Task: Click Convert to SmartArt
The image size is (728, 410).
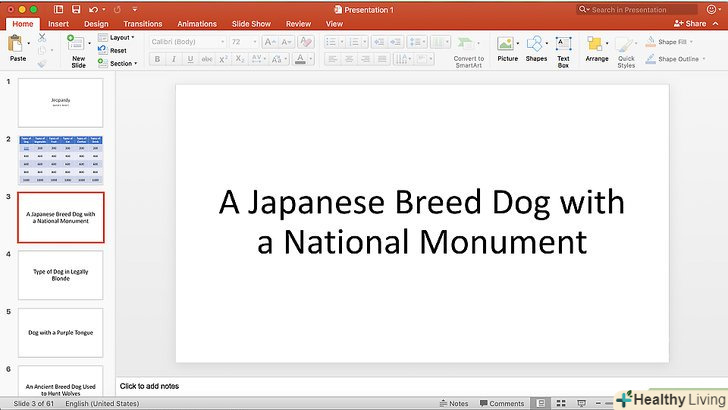Action: coord(468,46)
